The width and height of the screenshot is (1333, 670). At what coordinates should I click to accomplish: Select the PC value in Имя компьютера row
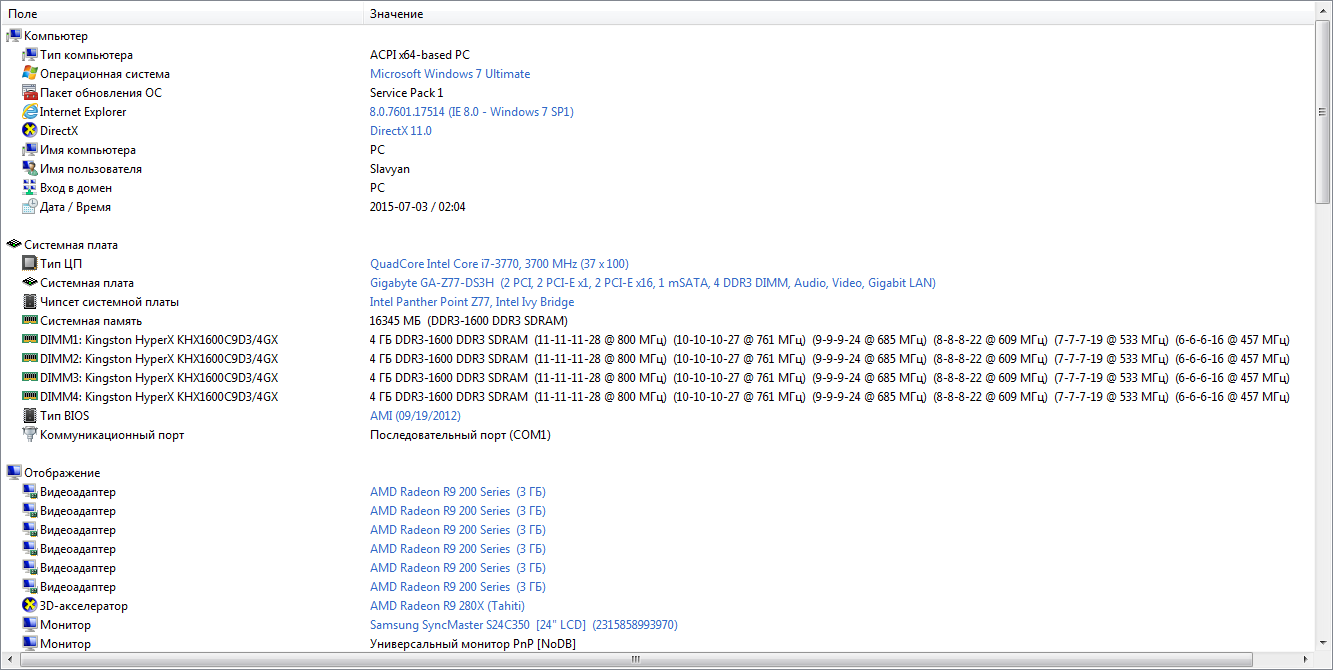pyautogui.click(x=377, y=150)
